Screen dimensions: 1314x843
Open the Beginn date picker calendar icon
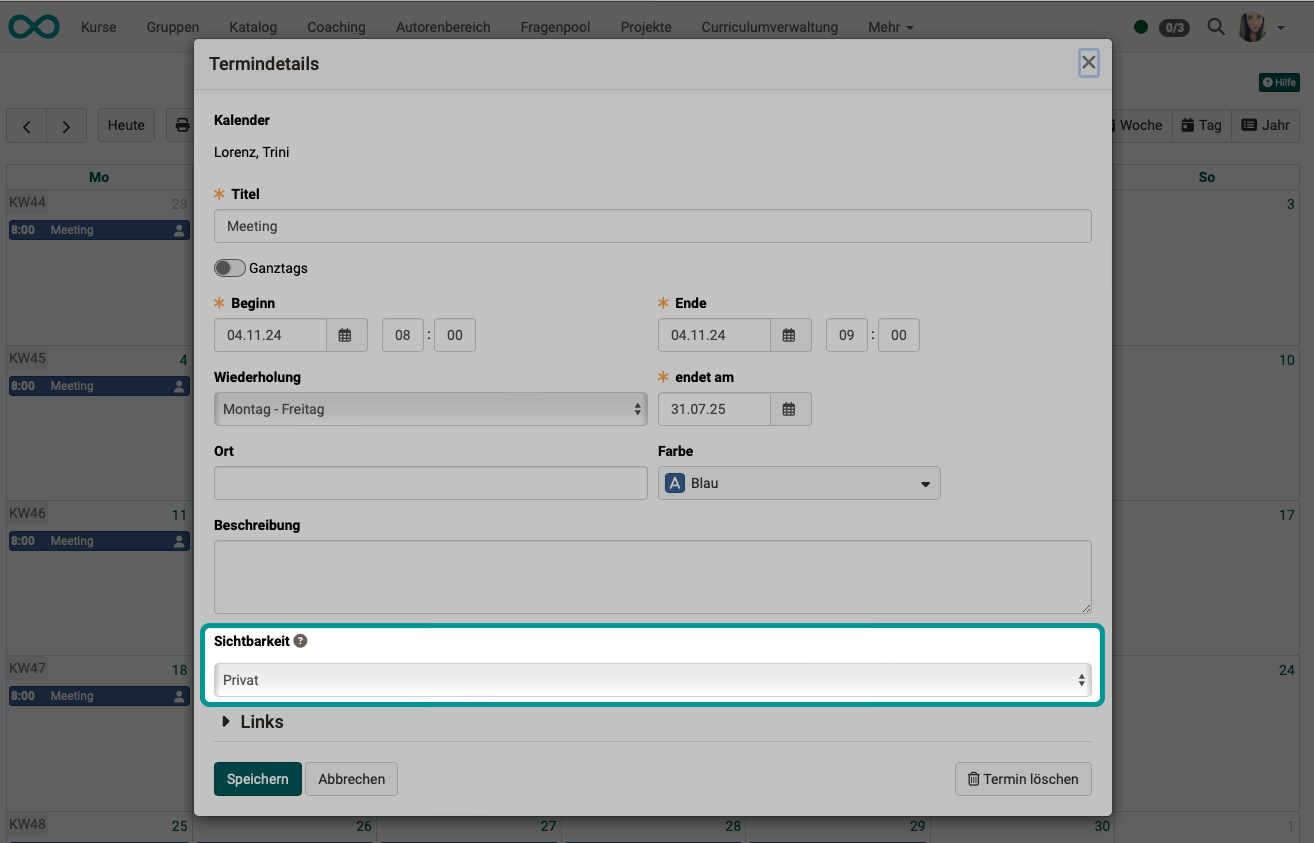pos(347,335)
